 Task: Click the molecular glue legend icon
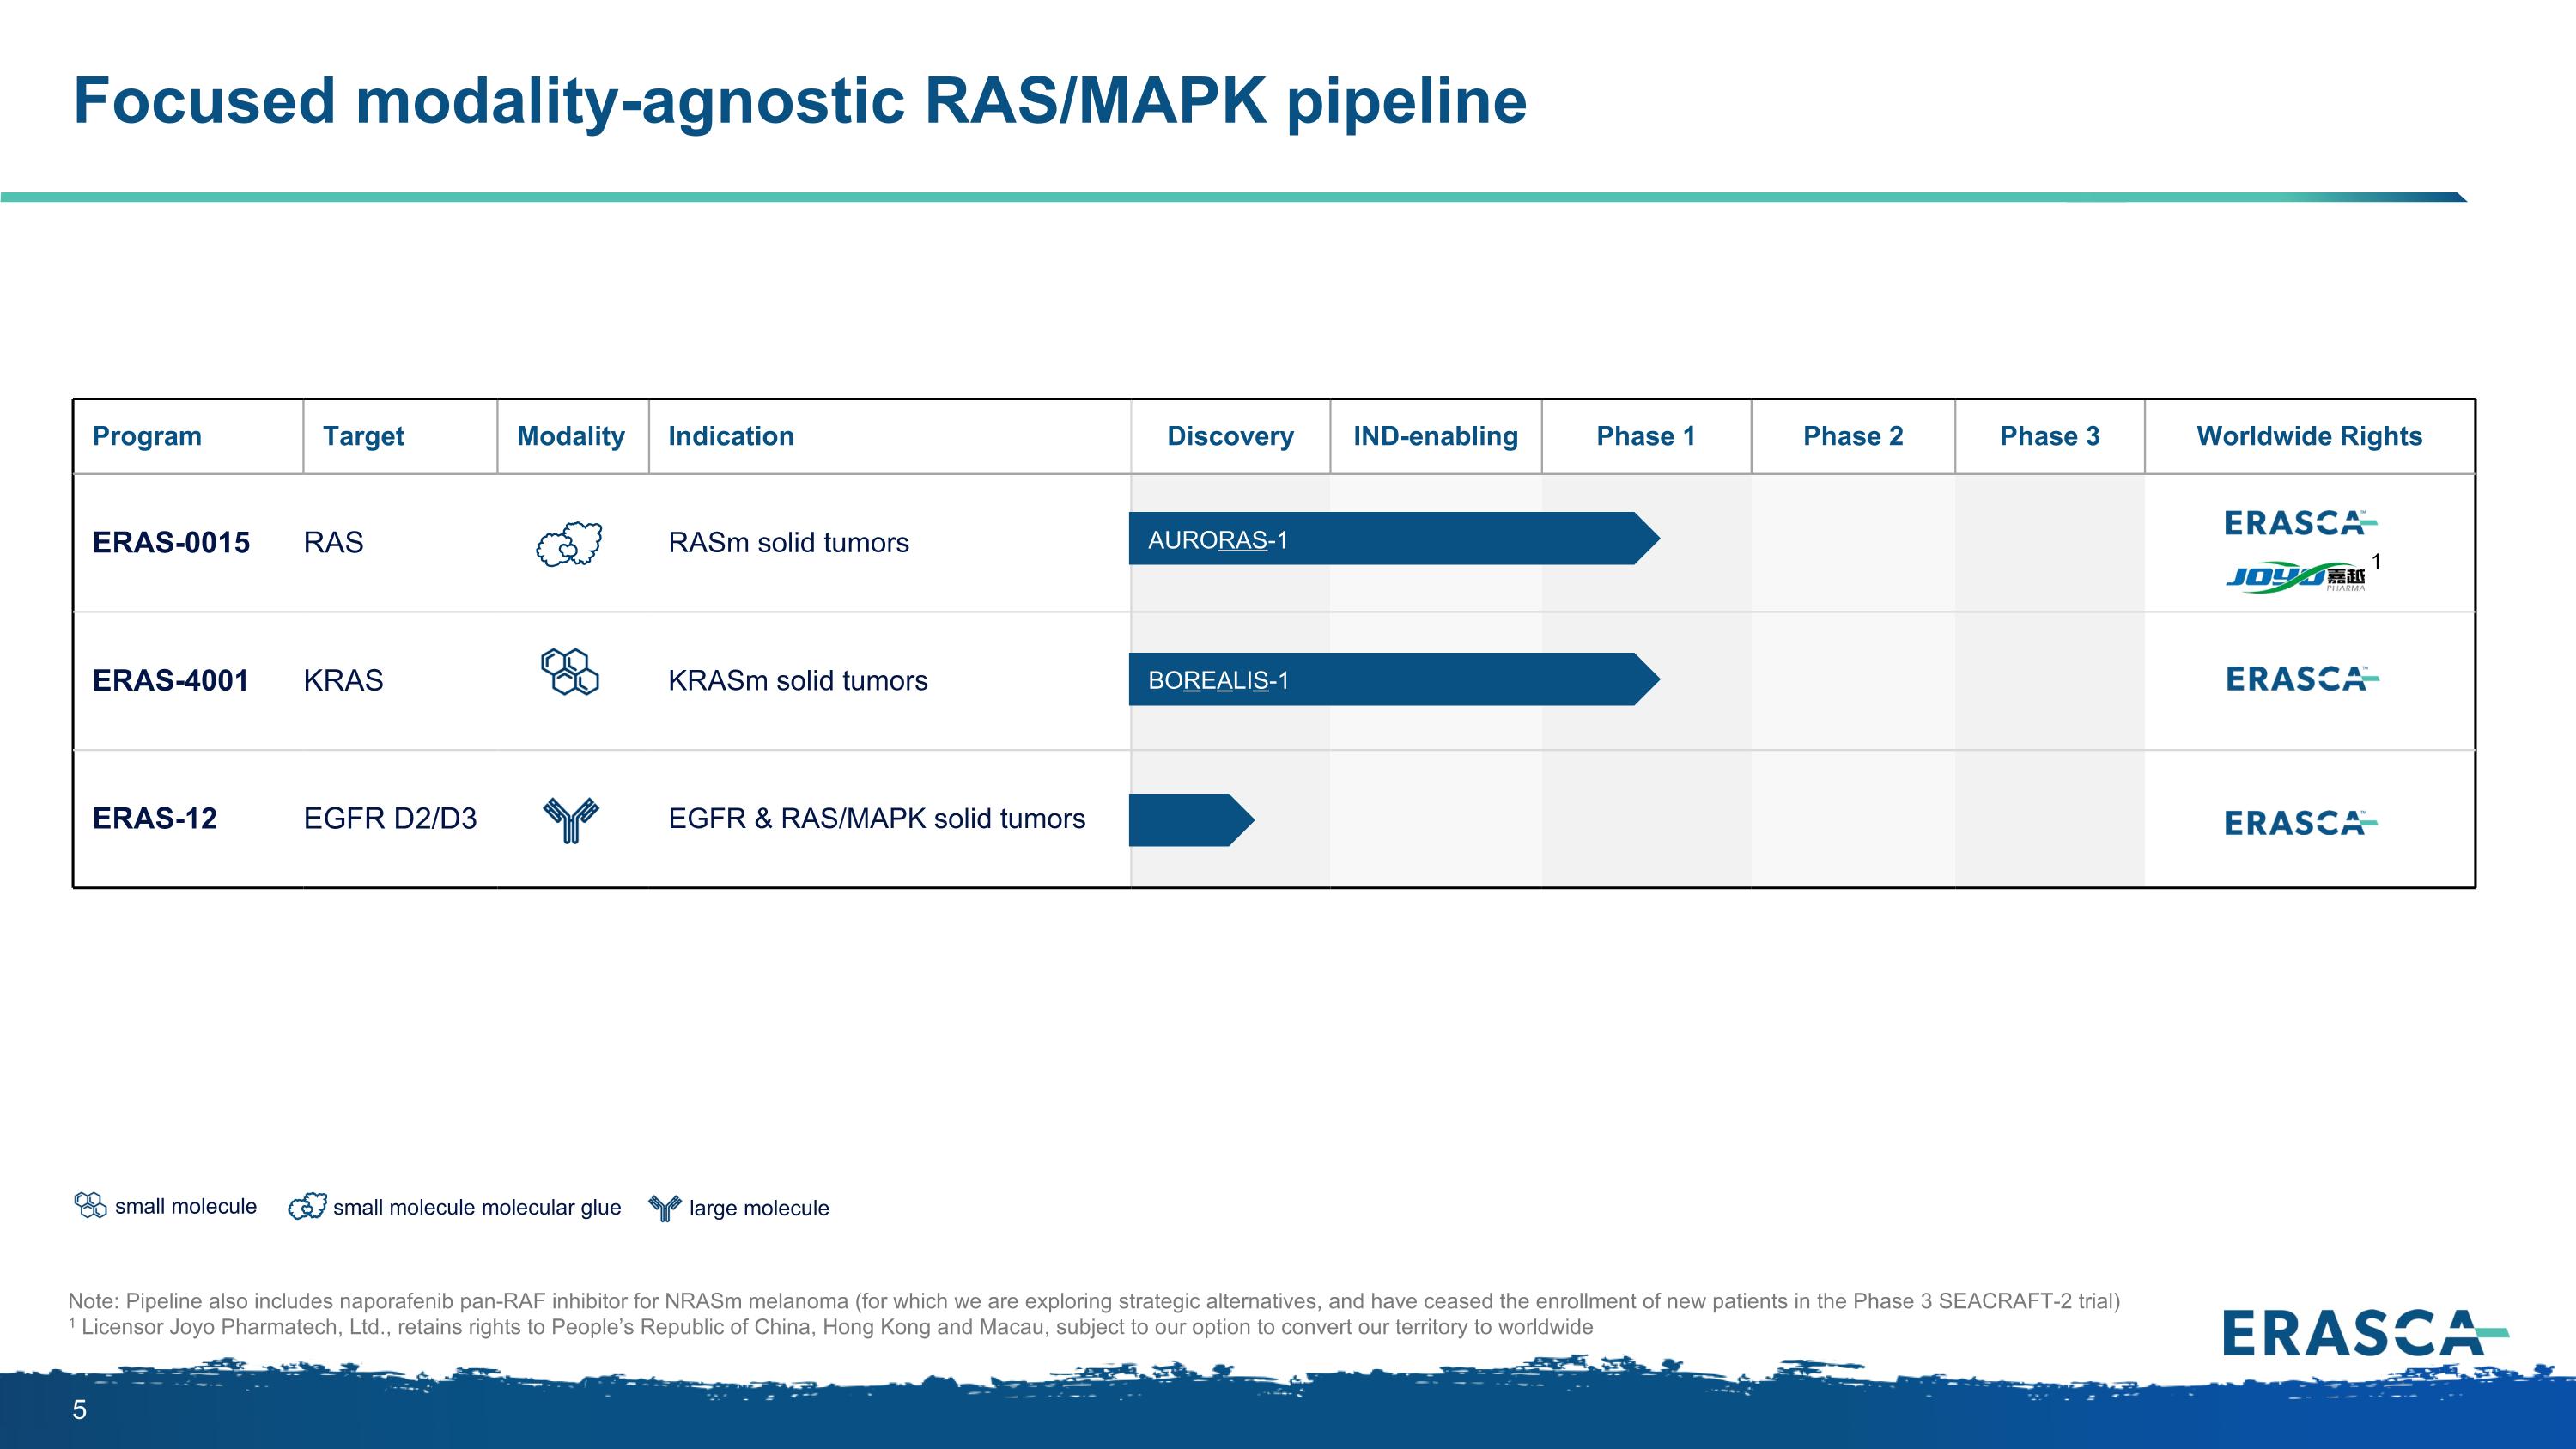(307, 1206)
